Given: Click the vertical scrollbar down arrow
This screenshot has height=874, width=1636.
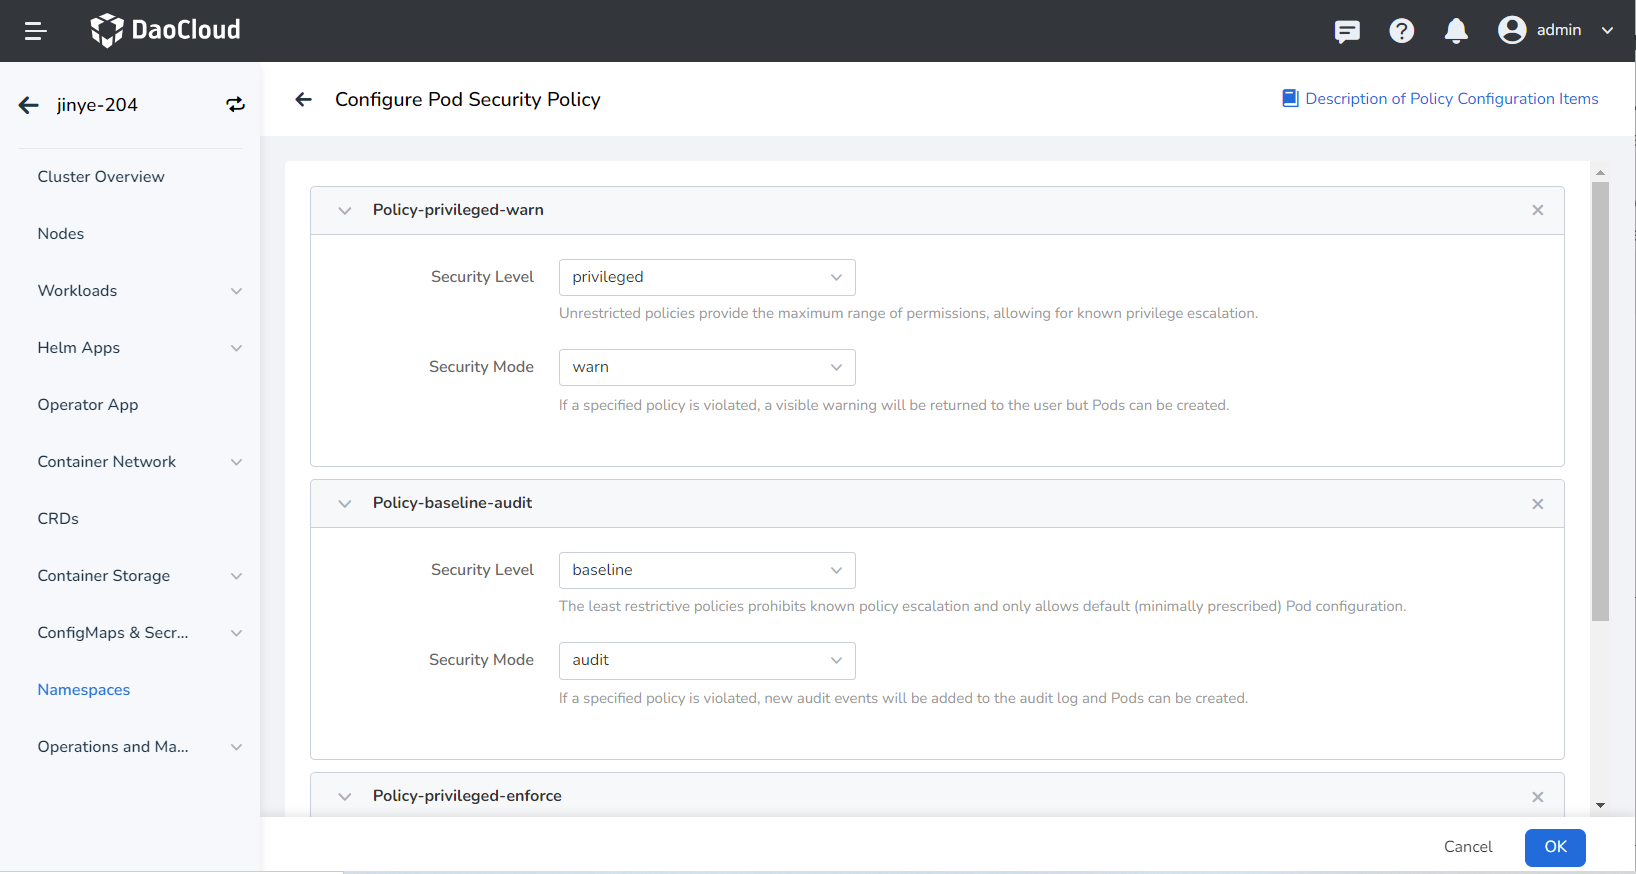Looking at the screenshot, I should point(1600,805).
